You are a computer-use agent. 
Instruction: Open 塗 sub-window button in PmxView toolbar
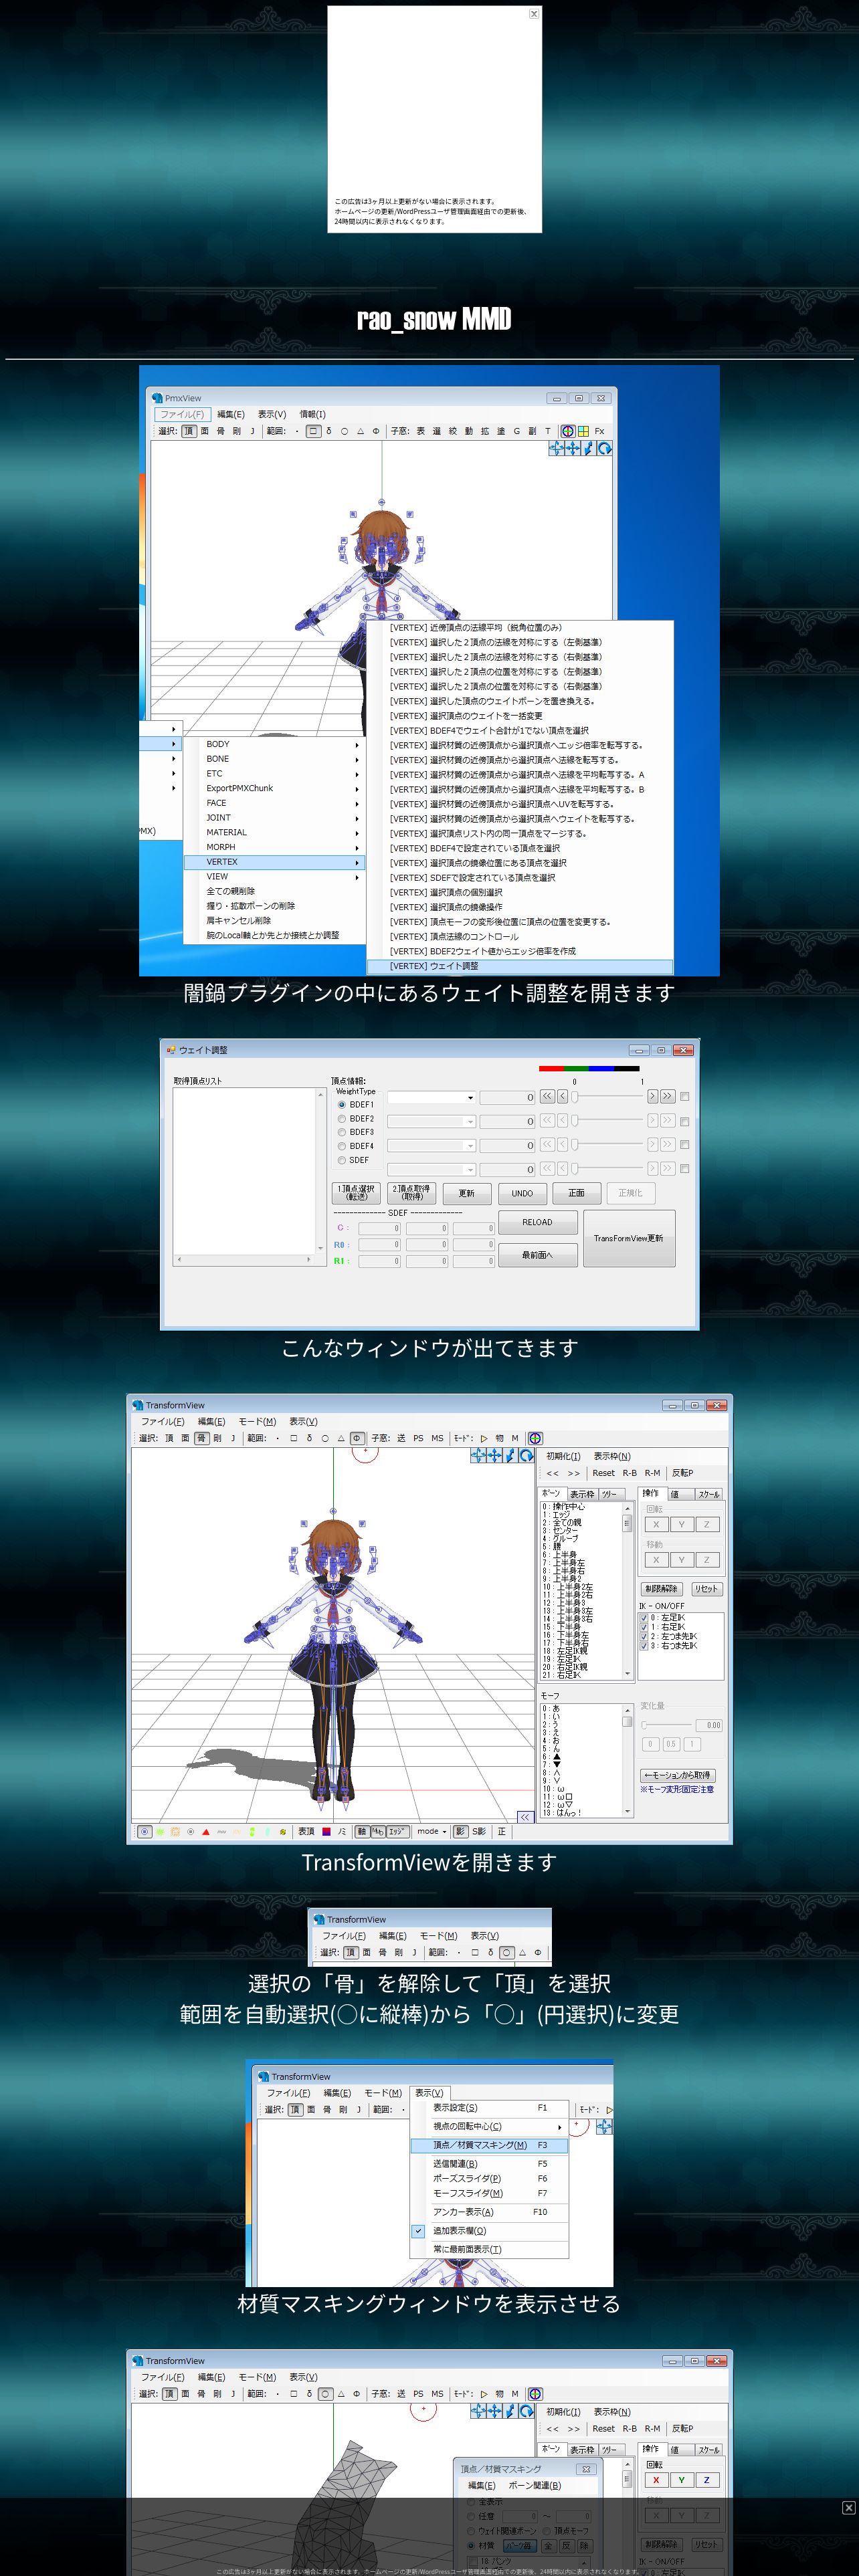coord(501,431)
